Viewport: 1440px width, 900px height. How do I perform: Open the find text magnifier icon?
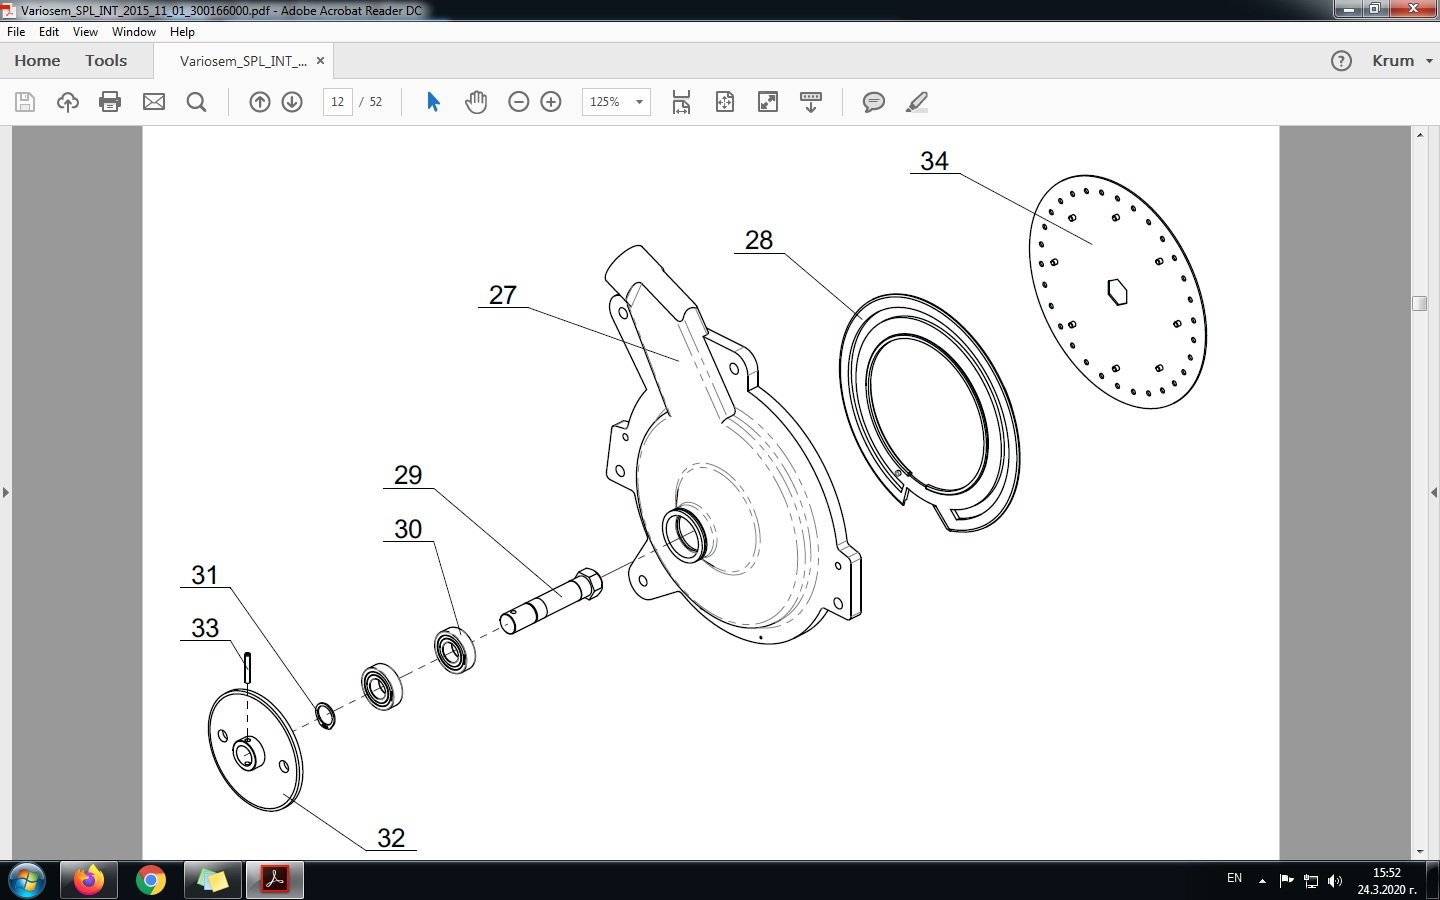coord(197,102)
